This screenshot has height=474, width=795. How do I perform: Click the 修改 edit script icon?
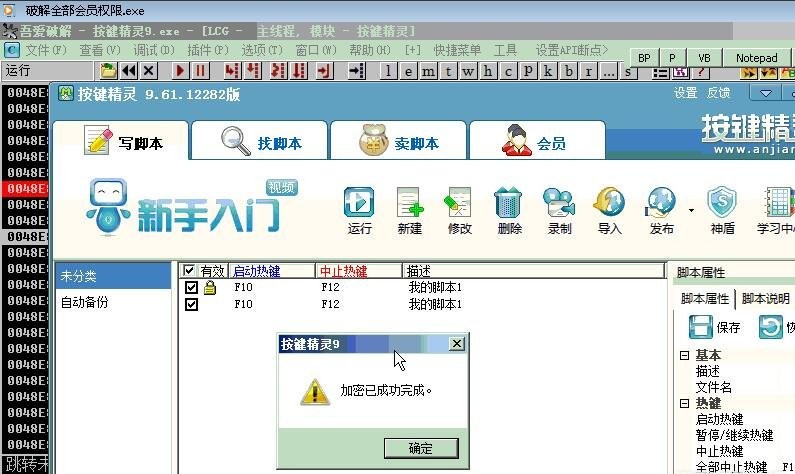point(459,210)
